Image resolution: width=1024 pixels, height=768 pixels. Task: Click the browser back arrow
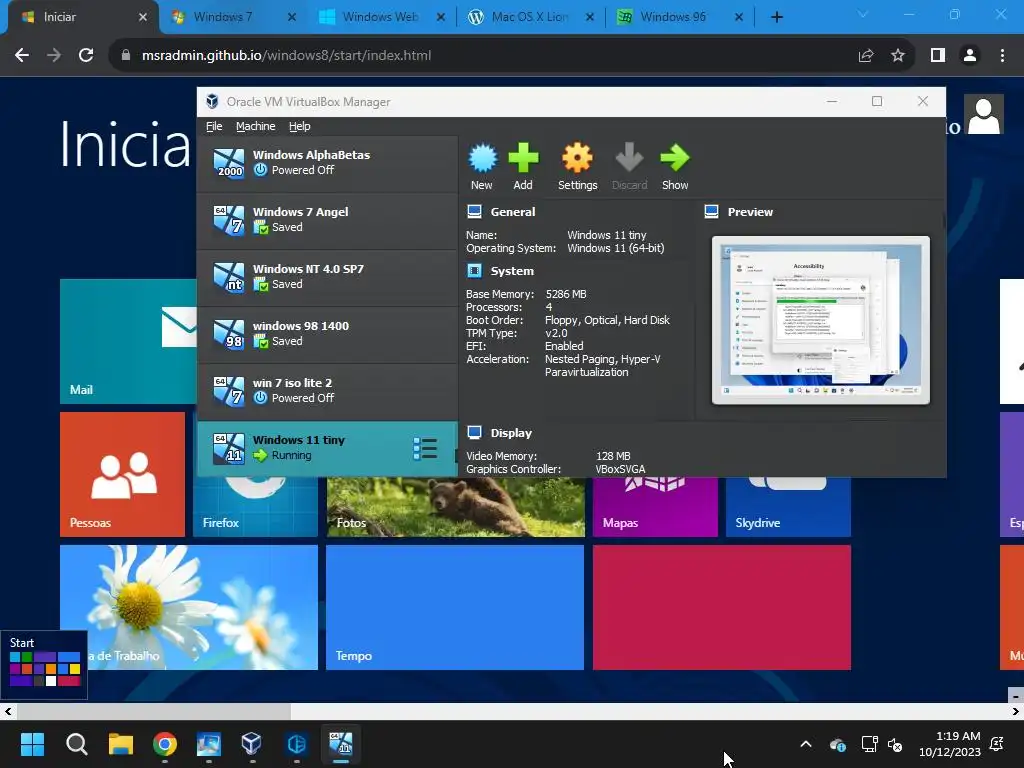tap(22, 56)
